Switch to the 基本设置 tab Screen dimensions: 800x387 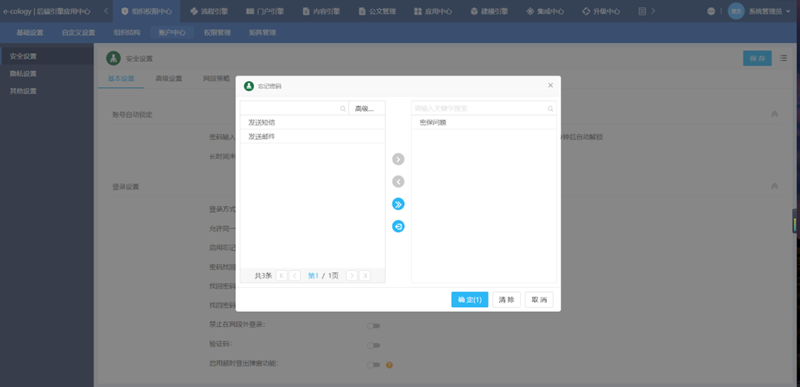(x=121, y=79)
